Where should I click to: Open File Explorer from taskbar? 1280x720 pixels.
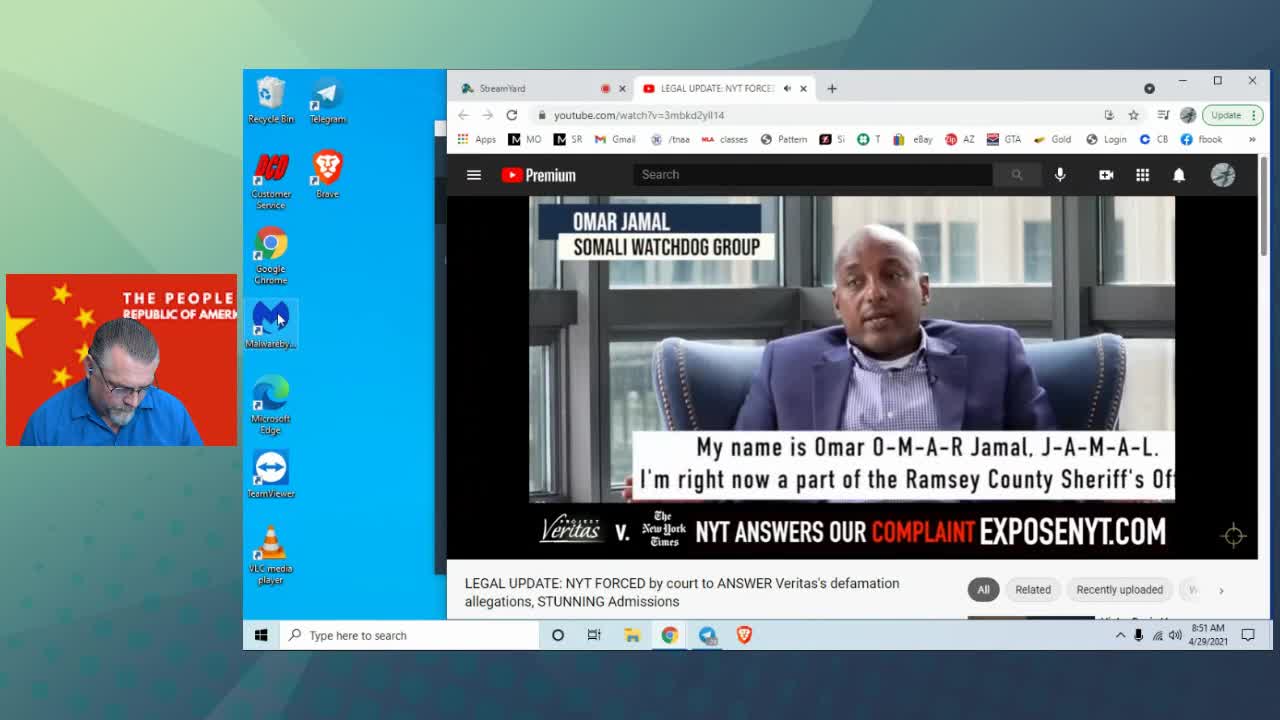tap(632, 635)
